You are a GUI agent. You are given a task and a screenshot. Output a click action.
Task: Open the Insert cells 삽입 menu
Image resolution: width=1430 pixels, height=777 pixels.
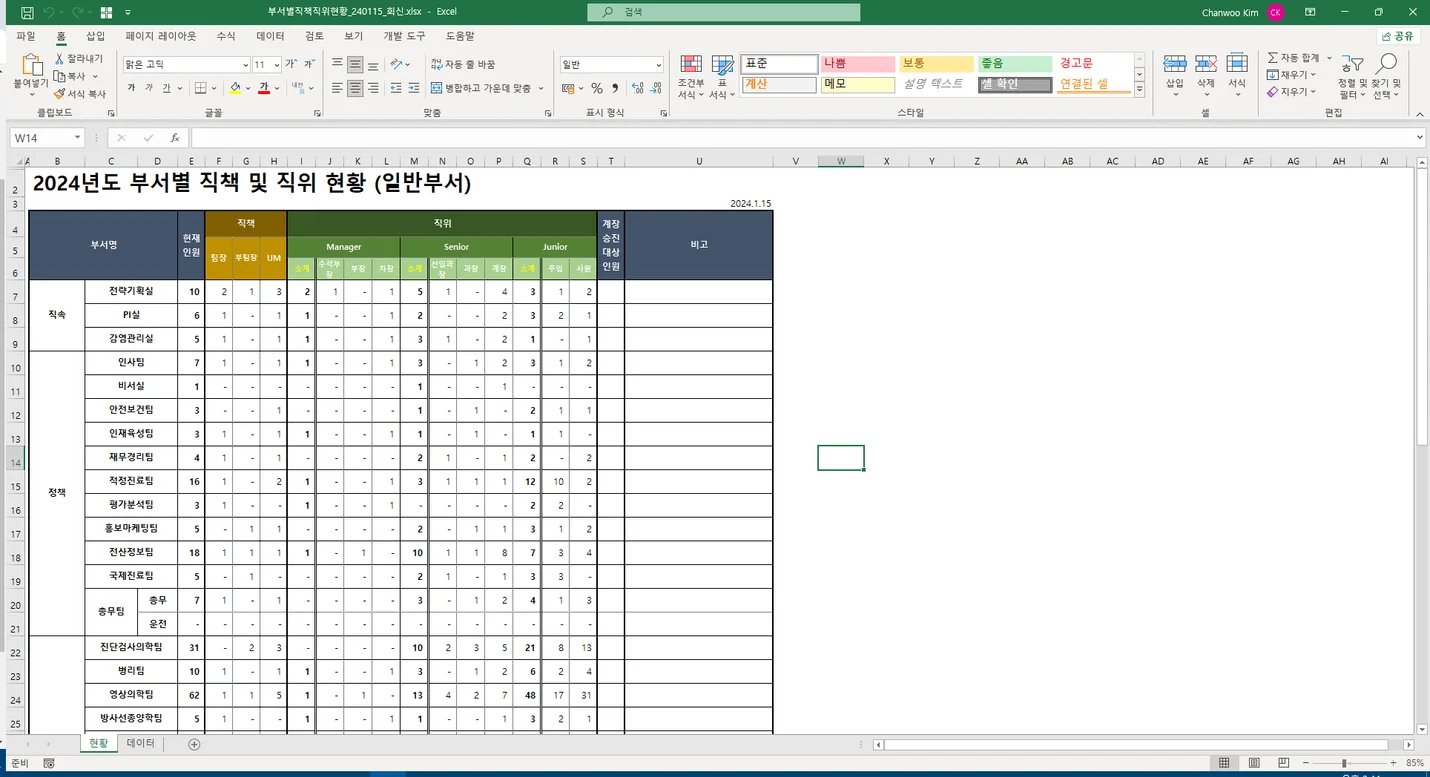(x=1174, y=75)
